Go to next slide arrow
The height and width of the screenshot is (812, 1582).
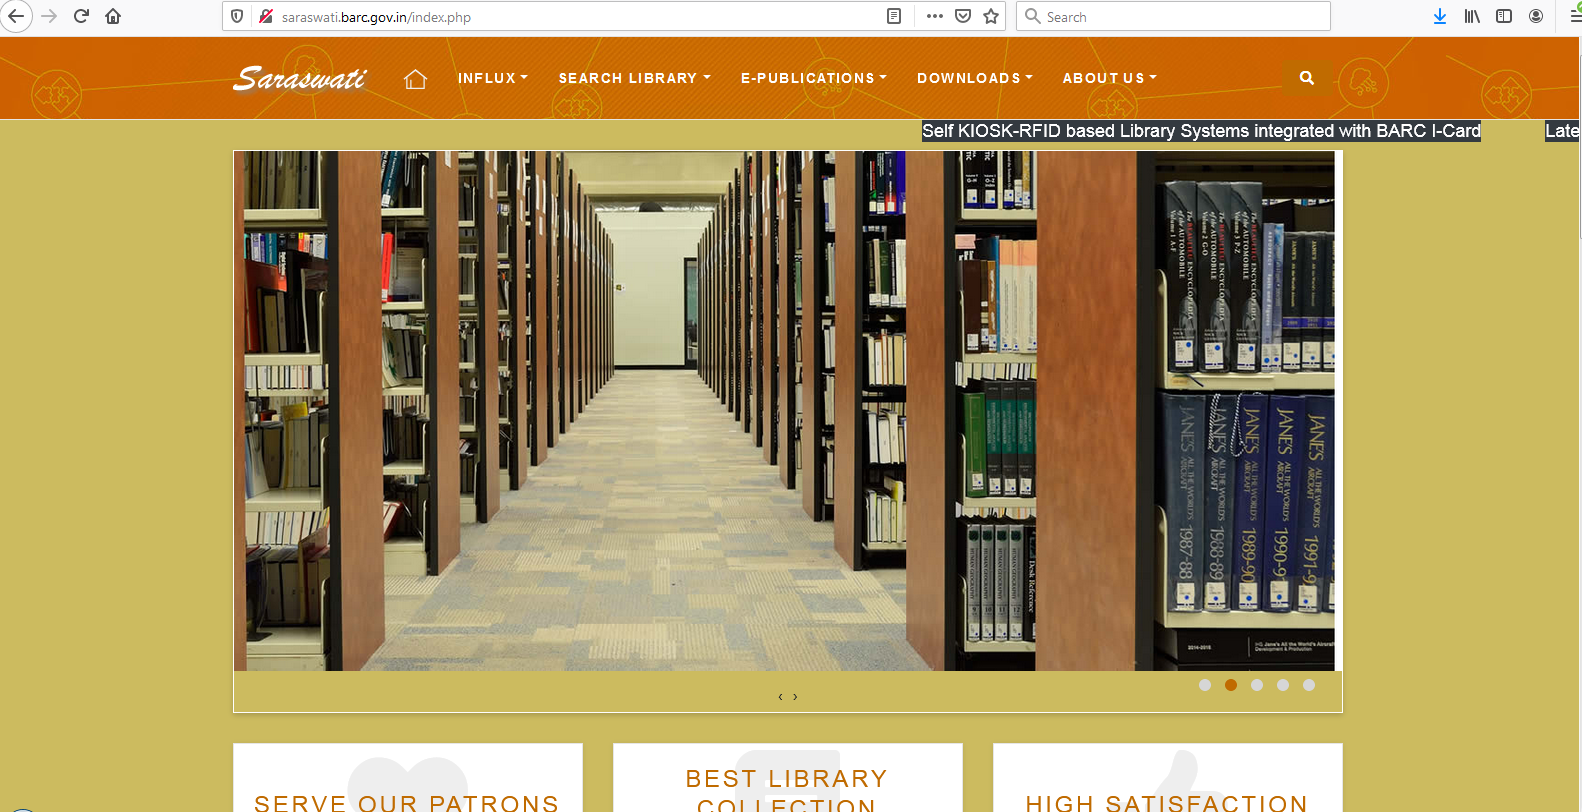tap(795, 697)
